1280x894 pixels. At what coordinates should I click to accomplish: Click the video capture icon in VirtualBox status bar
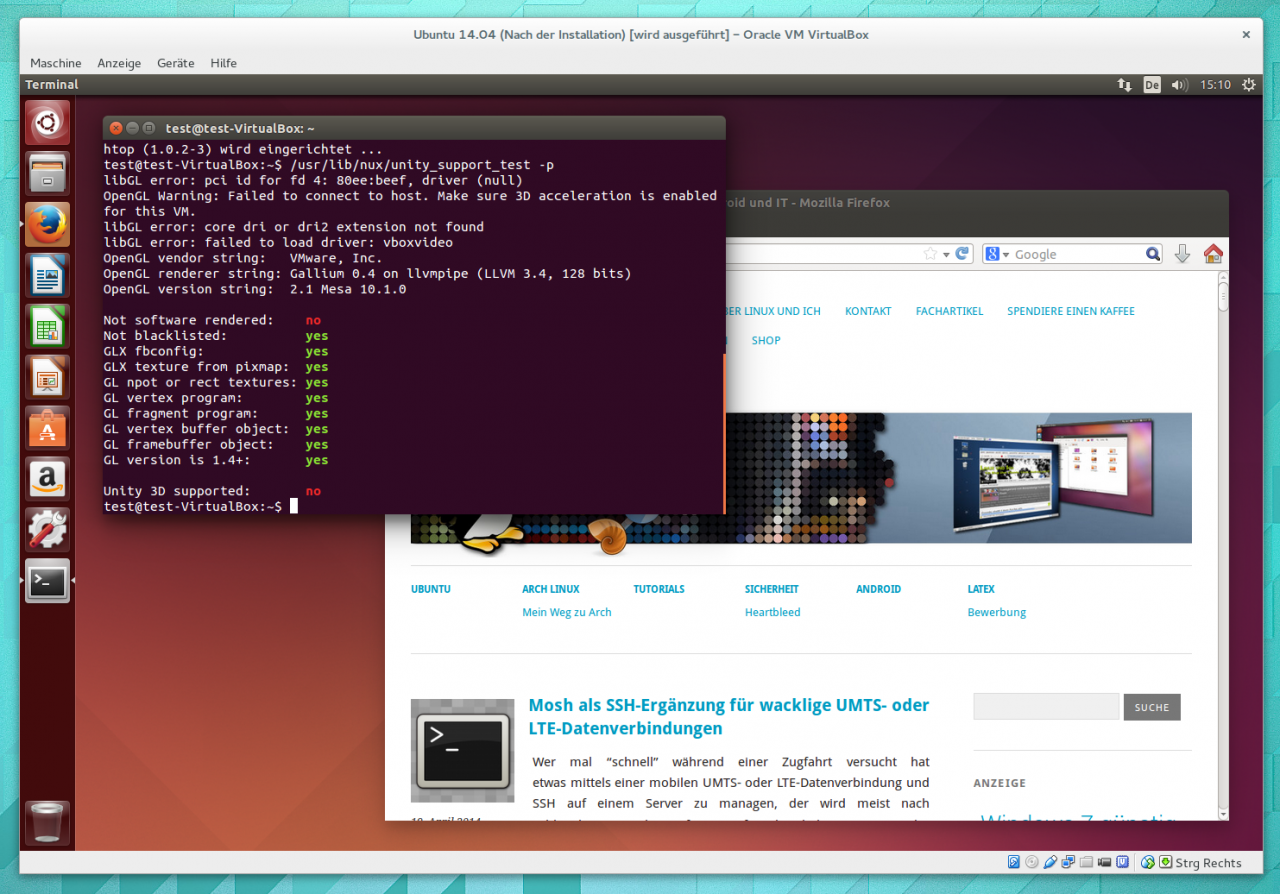pyautogui.click(x=1104, y=862)
